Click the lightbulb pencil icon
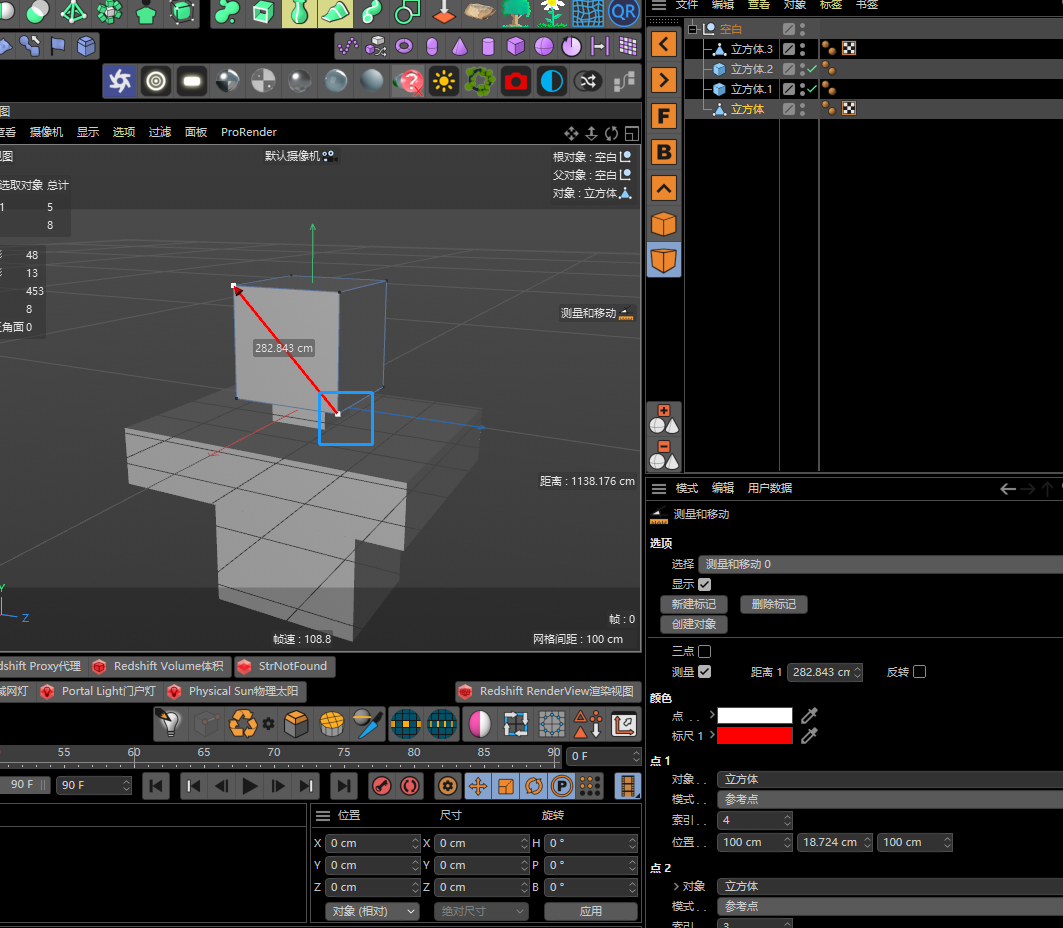This screenshot has height=928, width=1063. (169, 723)
